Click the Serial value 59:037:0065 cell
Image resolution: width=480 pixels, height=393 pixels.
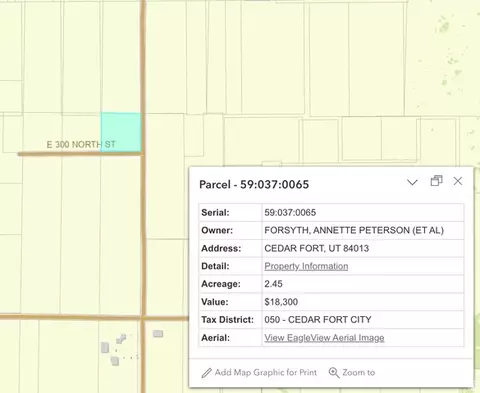(363, 212)
